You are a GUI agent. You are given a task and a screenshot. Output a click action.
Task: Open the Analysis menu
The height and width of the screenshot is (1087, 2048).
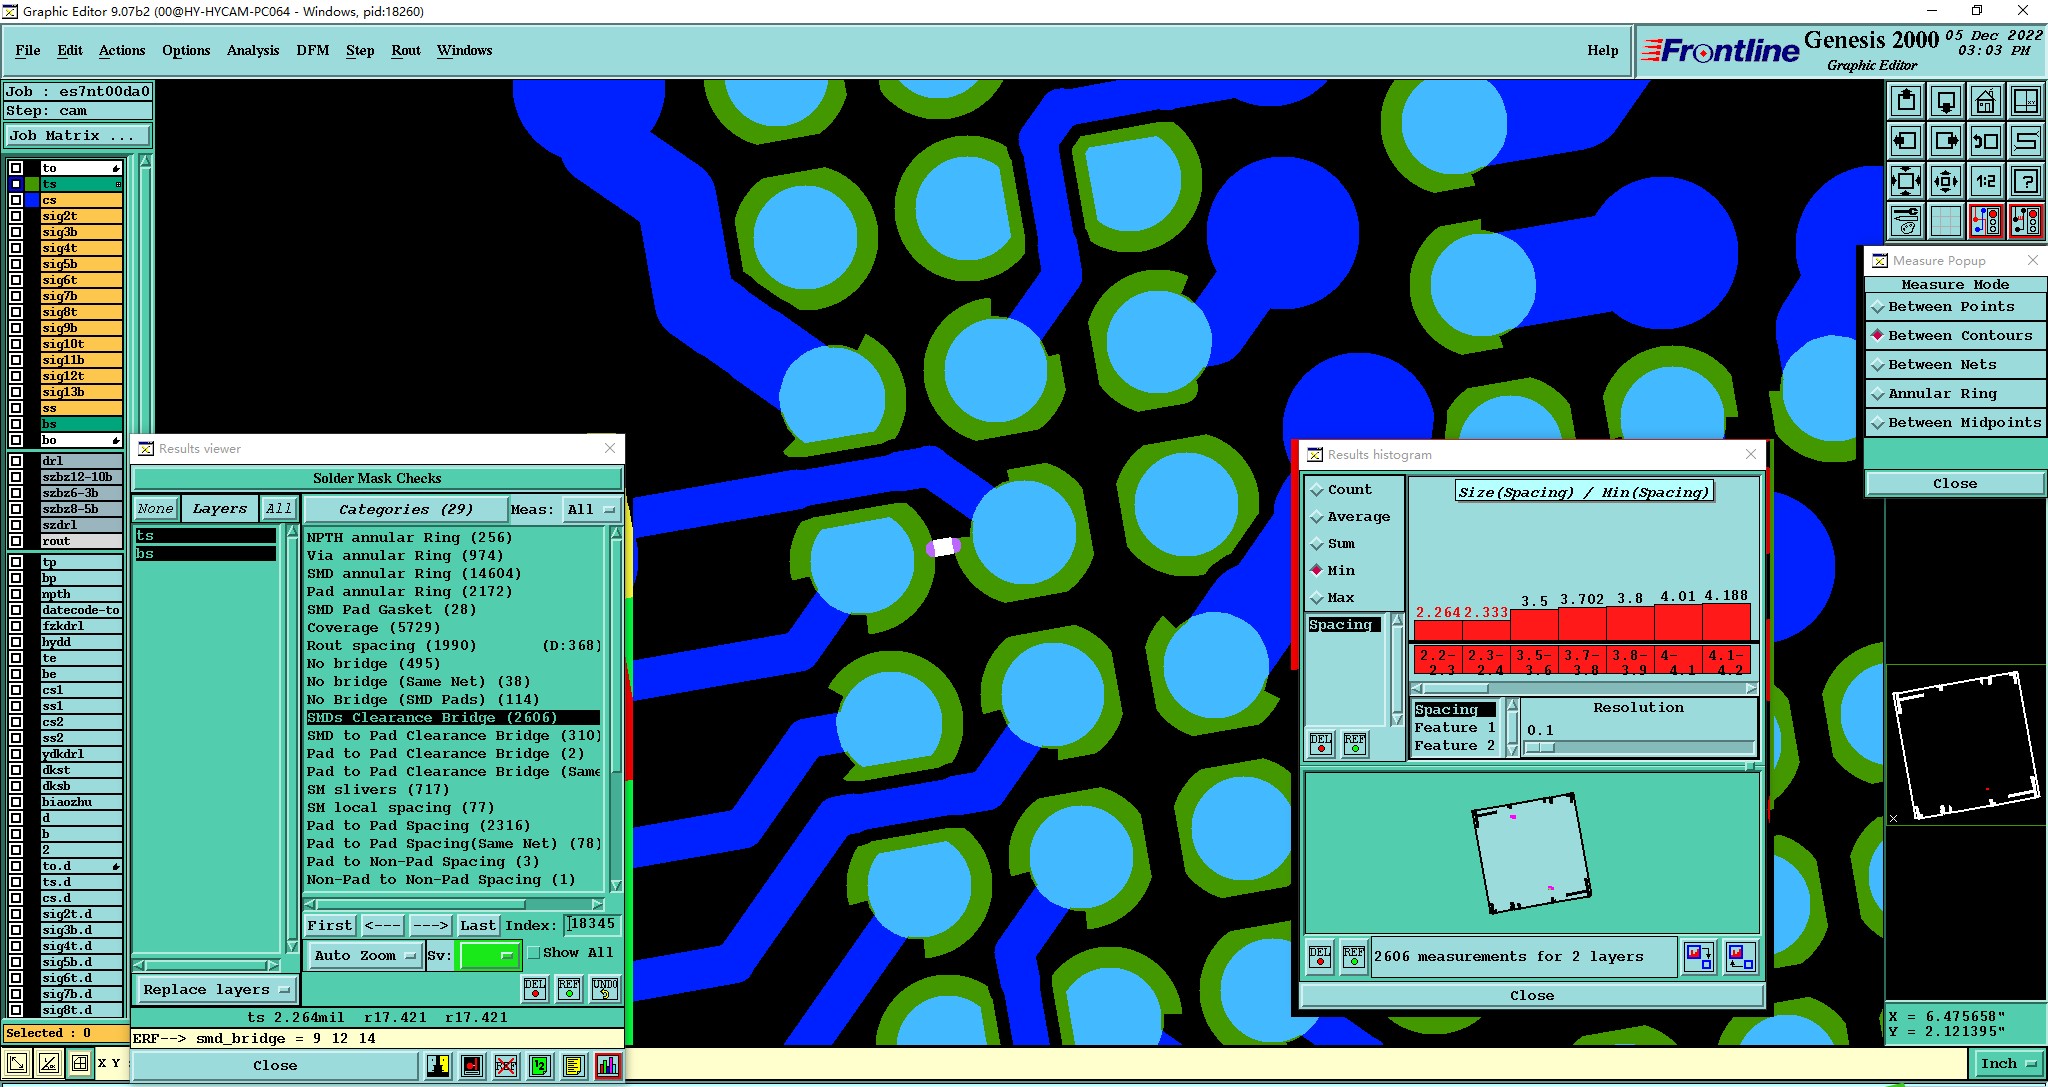click(x=252, y=50)
